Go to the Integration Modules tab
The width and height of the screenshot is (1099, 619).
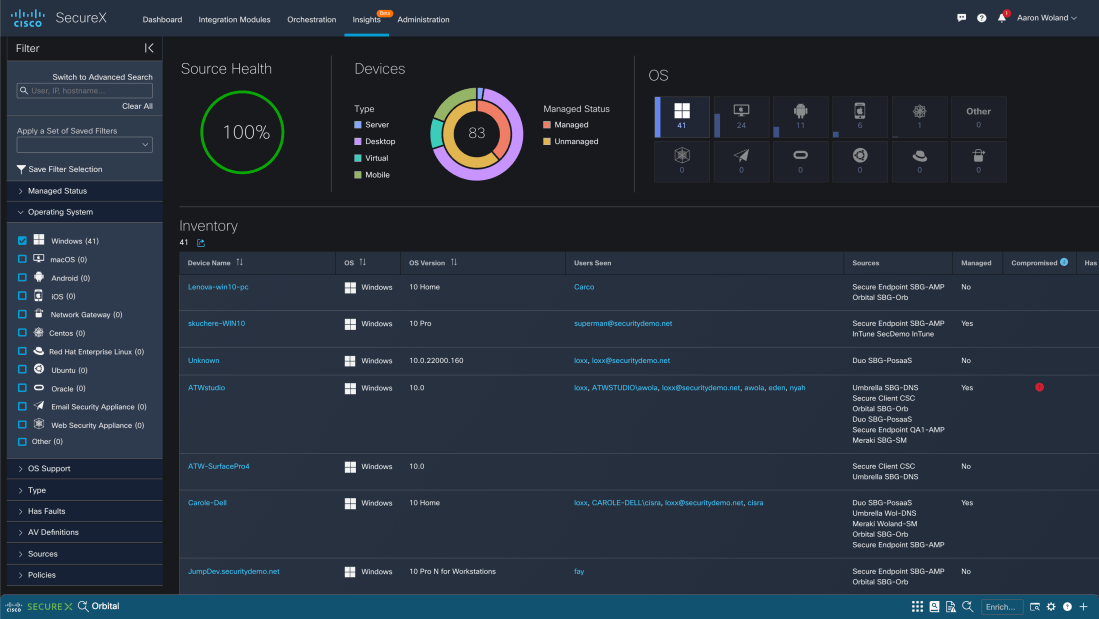pos(234,19)
